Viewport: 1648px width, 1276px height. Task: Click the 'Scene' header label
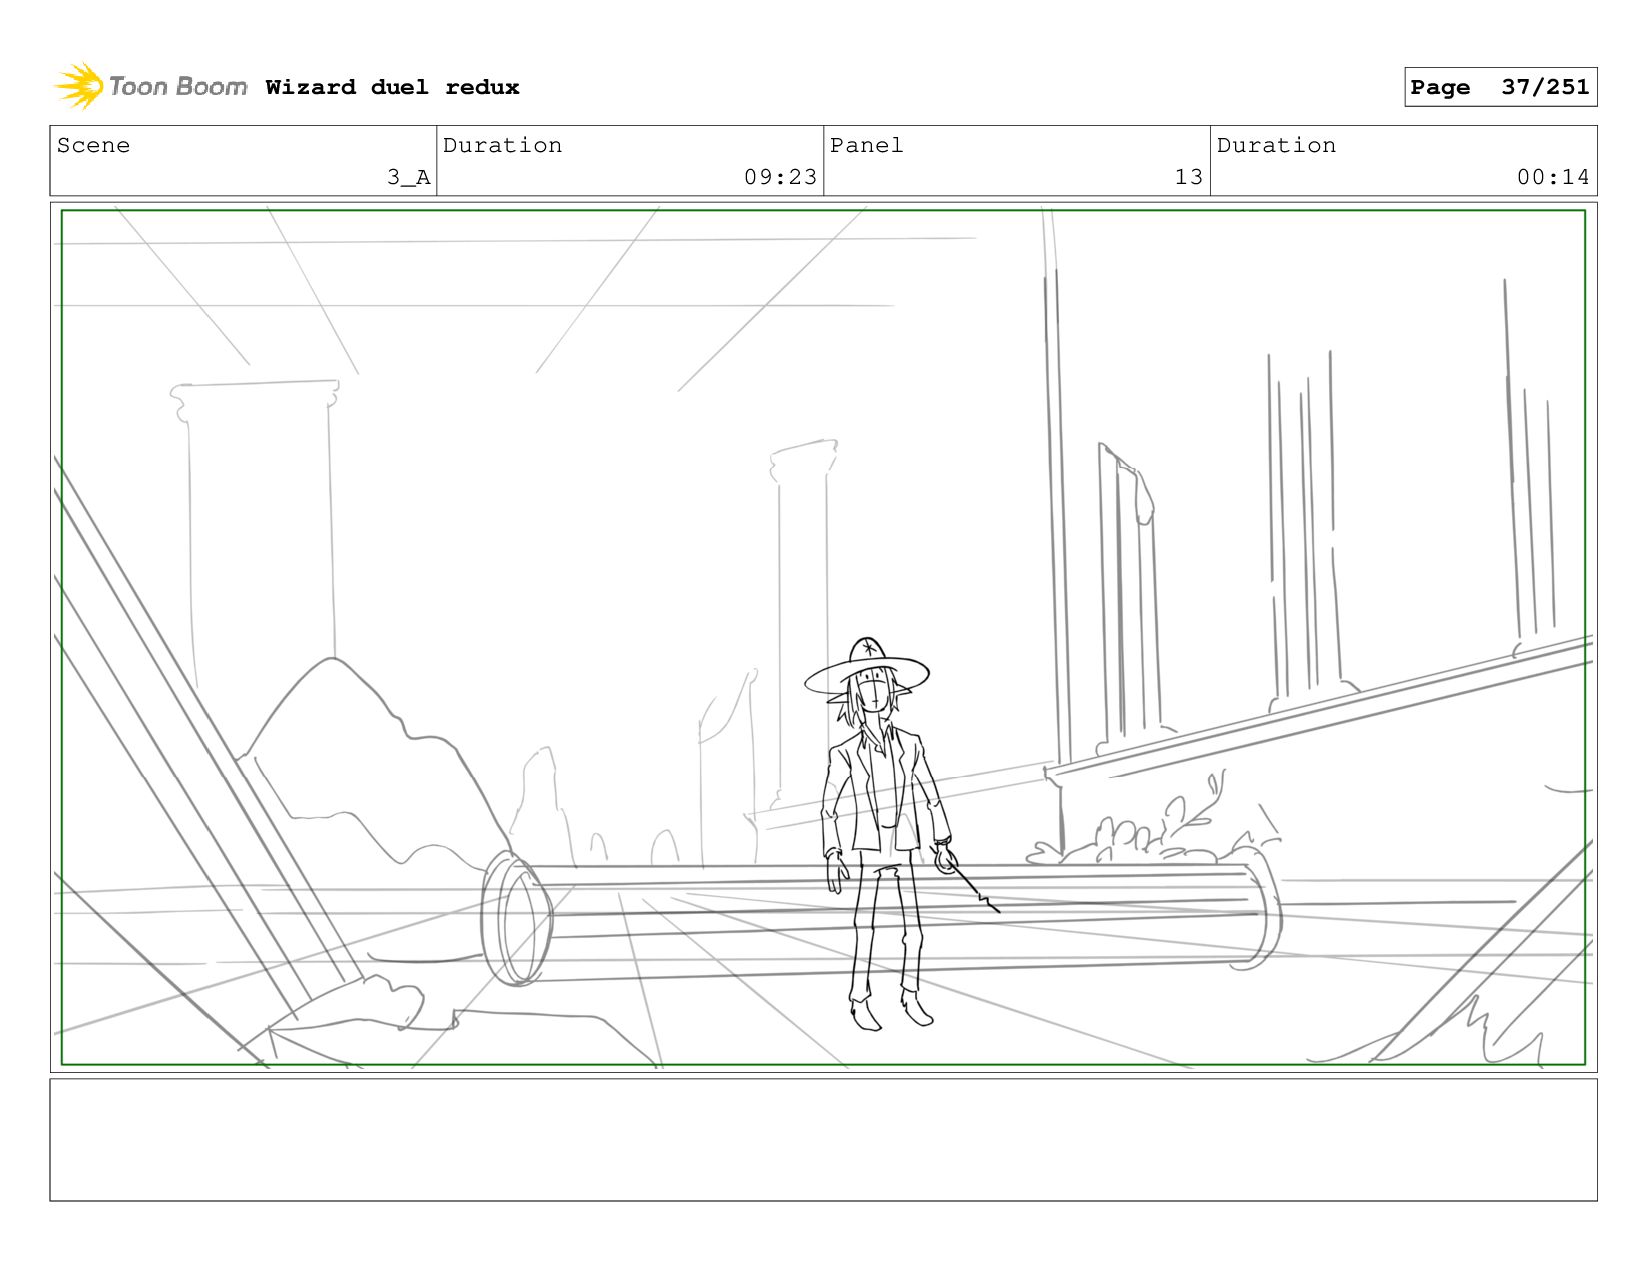pos(93,145)
